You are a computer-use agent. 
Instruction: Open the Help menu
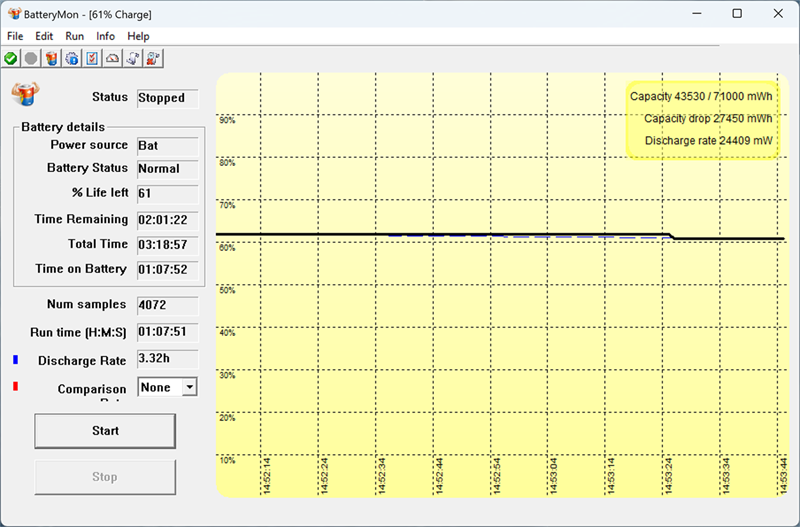(138, 36)
